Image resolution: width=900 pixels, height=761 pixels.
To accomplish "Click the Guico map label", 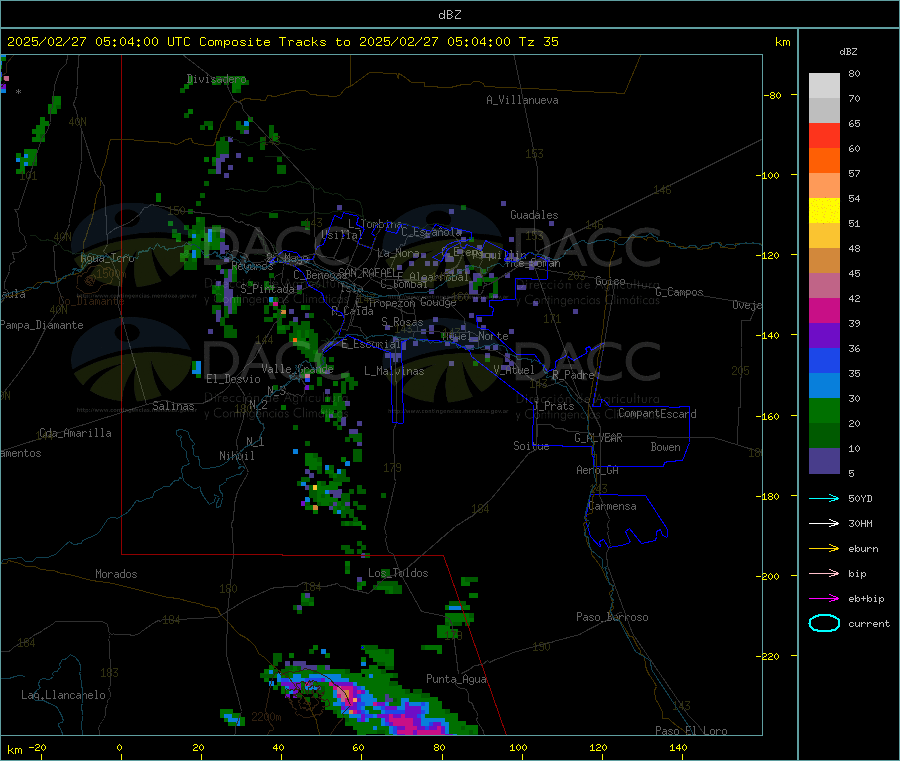I will pyautogui.click(x=610, y=281).
